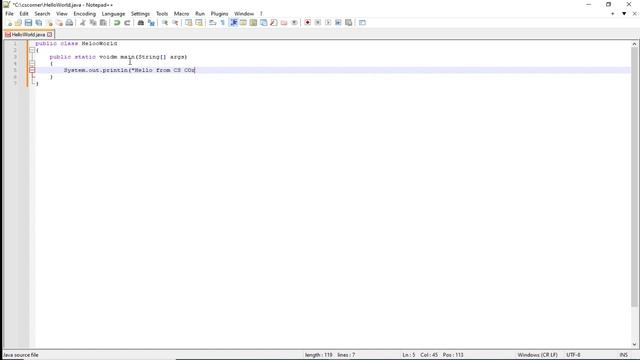Toggle the indent guide button
Image resolution: width=640 pixels, height=360 pixels.
[x=233, y=23]
